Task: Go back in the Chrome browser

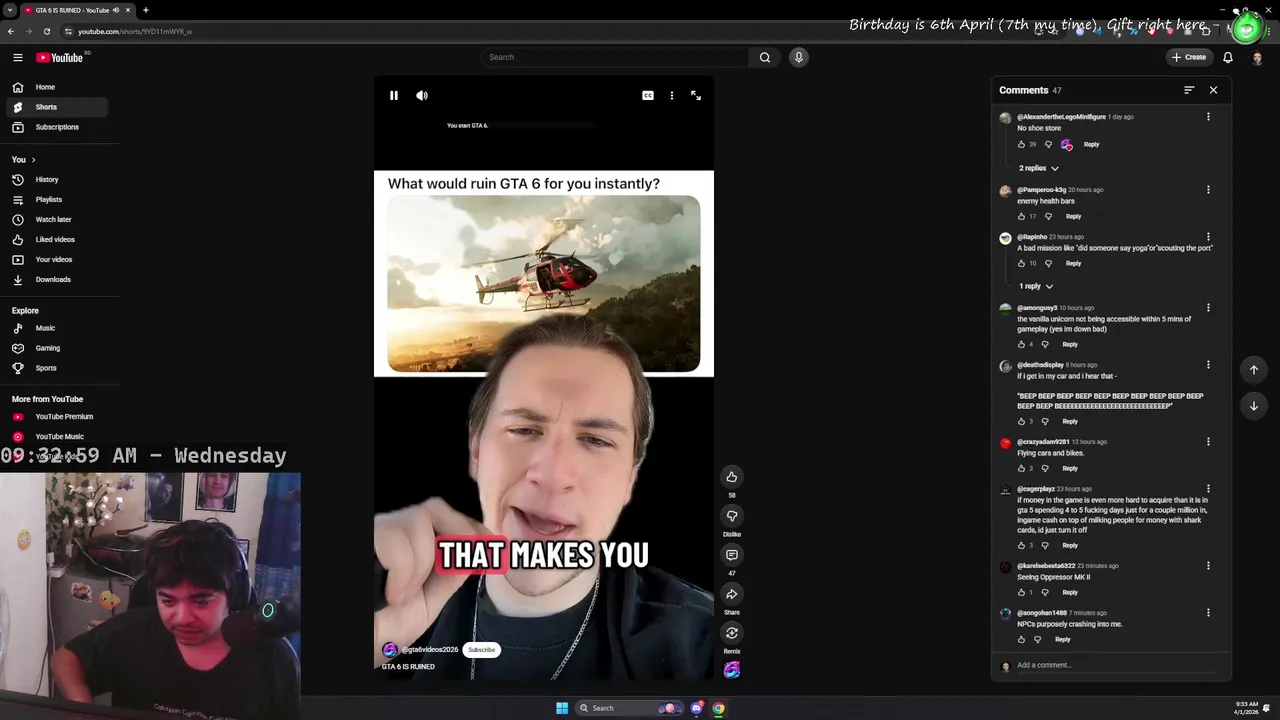Action: pos(11,31)
